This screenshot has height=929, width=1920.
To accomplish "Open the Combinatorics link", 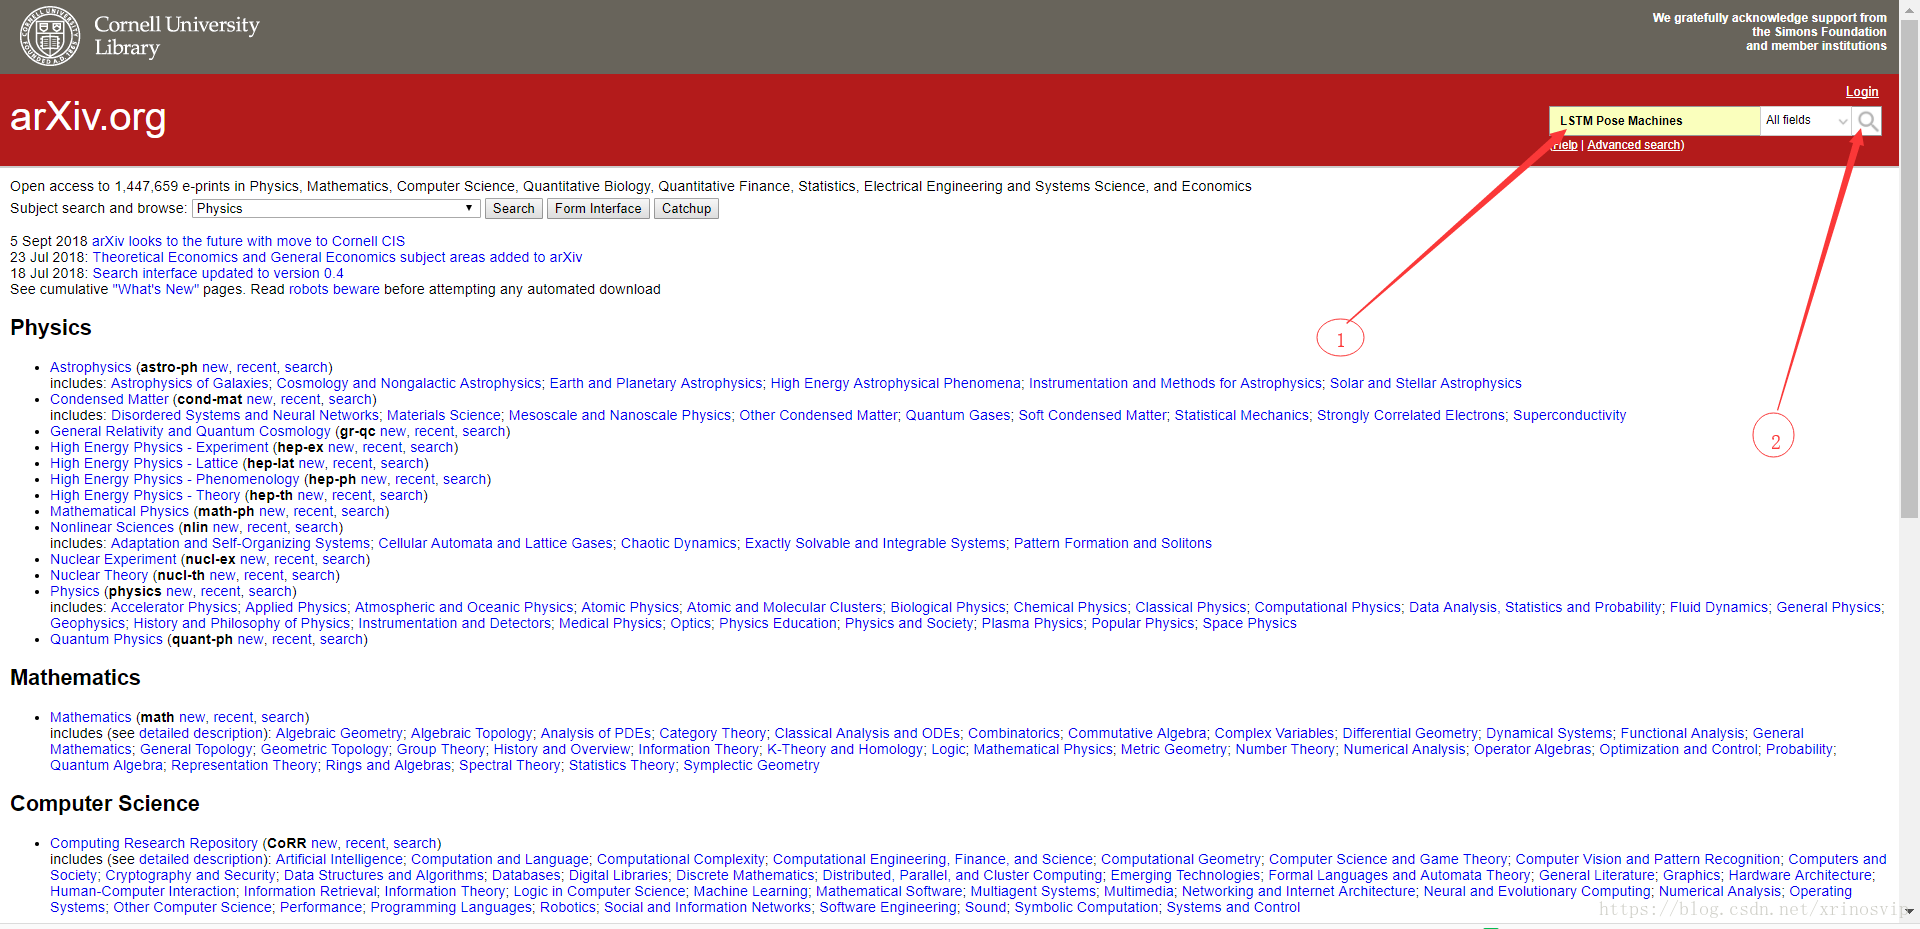I will [x=1014, y=733].
